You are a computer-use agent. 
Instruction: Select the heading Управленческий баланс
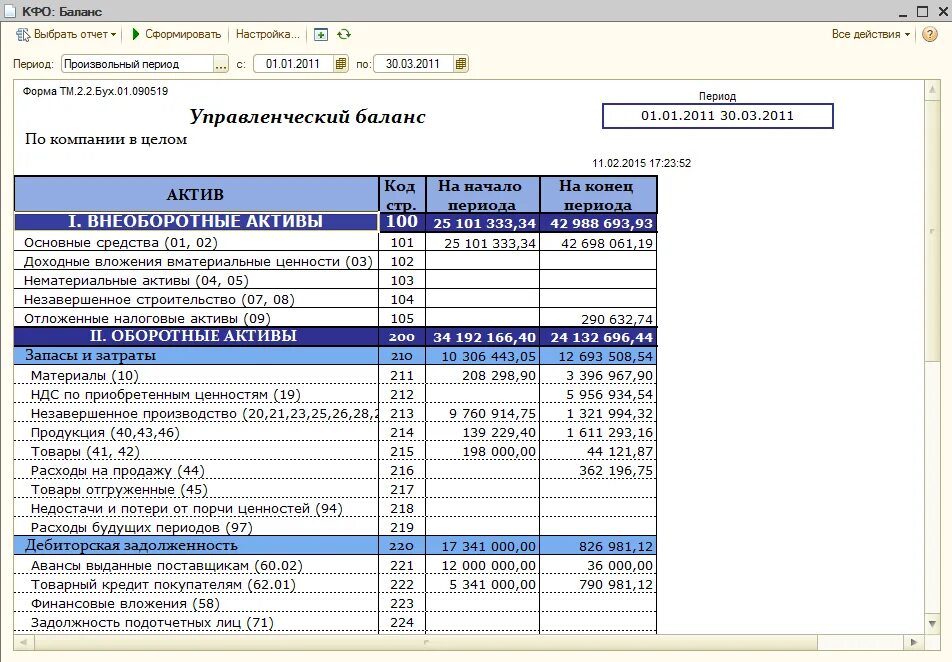(307, 116)
